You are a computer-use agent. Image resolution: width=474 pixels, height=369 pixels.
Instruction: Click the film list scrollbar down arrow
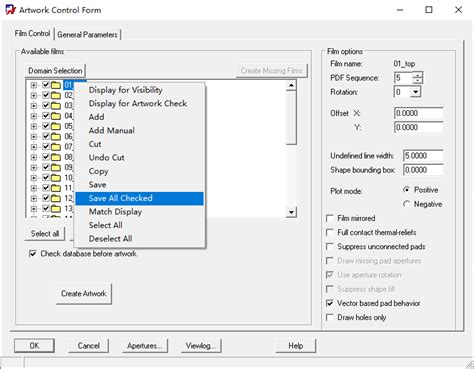pyautogui.click(x=291, y=212)
